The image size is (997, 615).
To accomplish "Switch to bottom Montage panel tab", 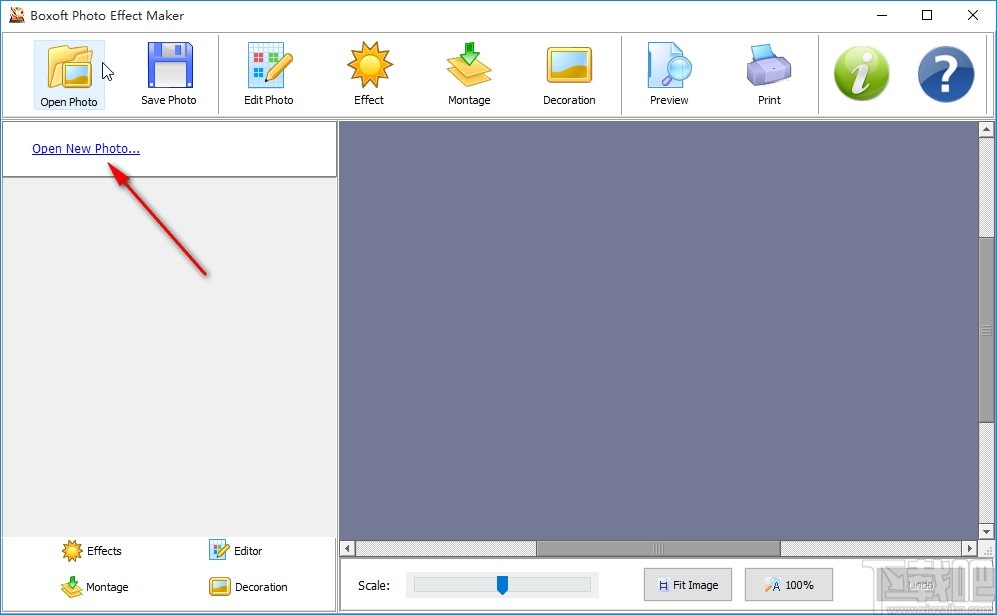I will (x=95, y=587).
